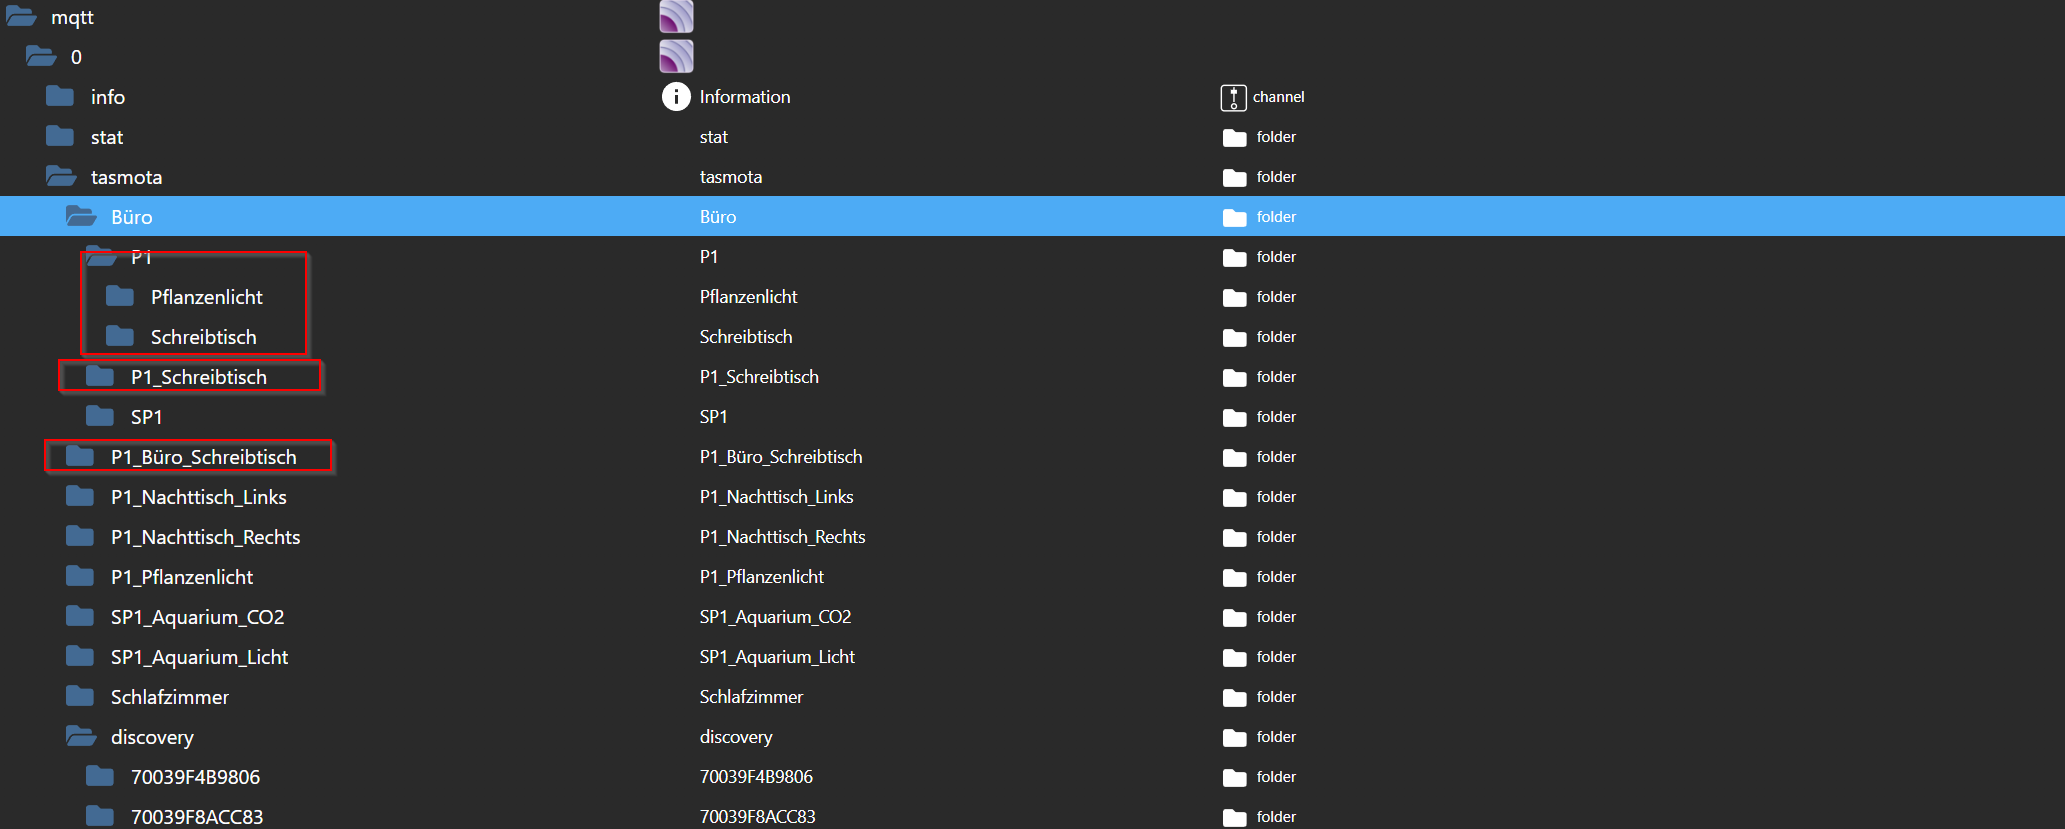
Task: Select the Schreibtisch tree entry under P1
Action: (204, 337)
